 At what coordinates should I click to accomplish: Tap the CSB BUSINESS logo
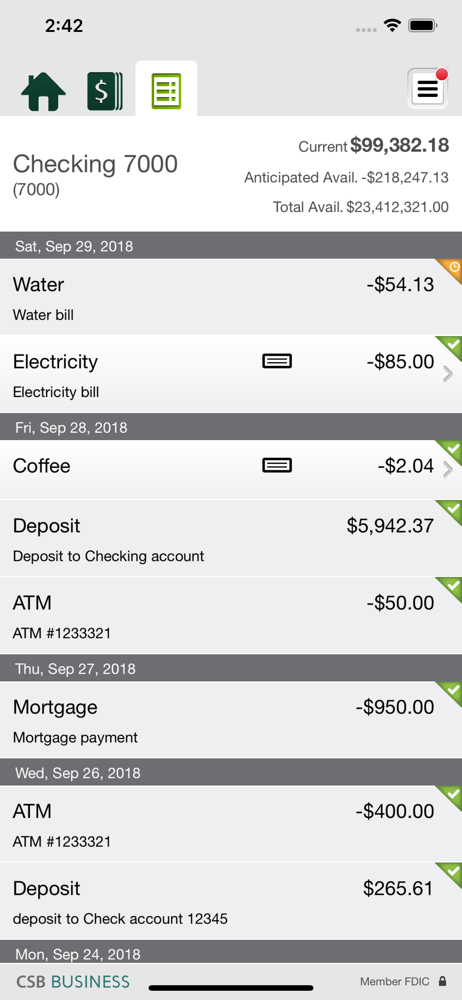pyautogui.click(x=73, y=982)
